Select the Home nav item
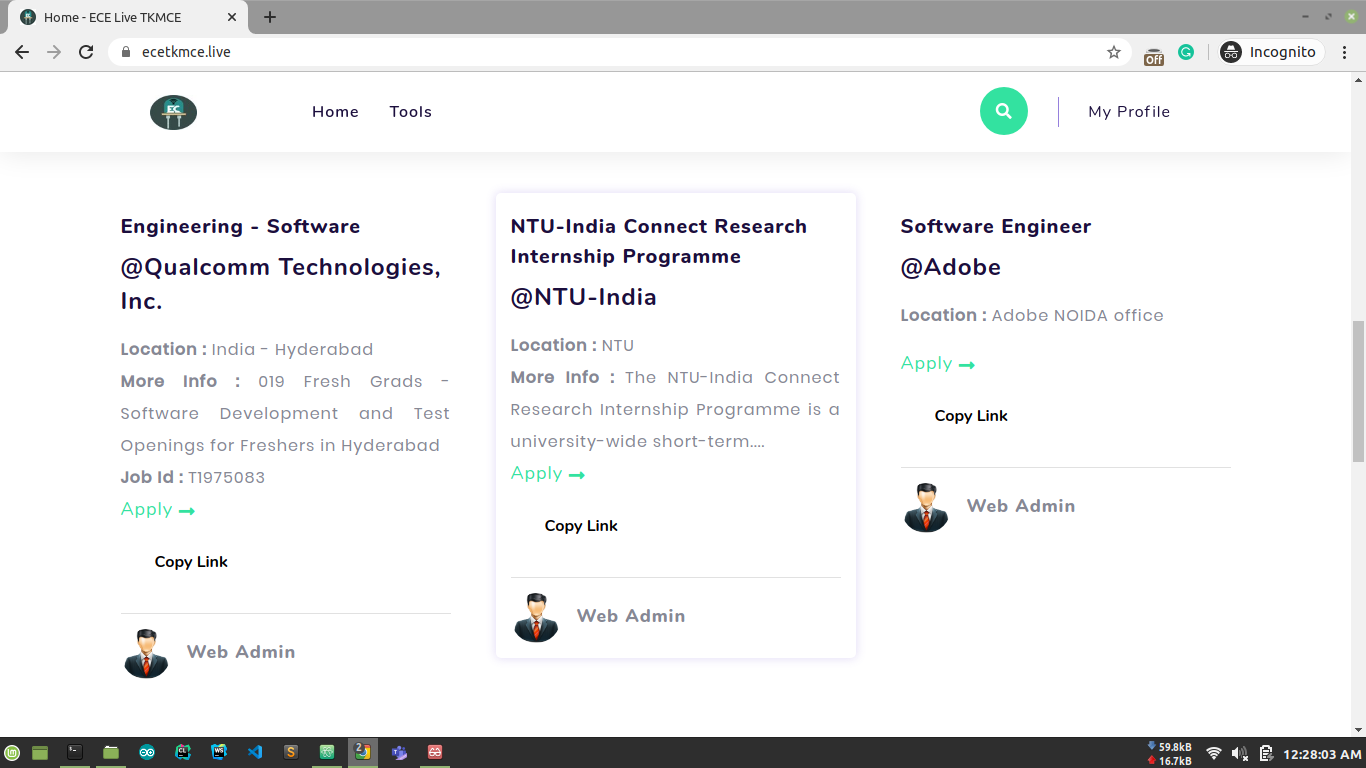 coord(335,112)
